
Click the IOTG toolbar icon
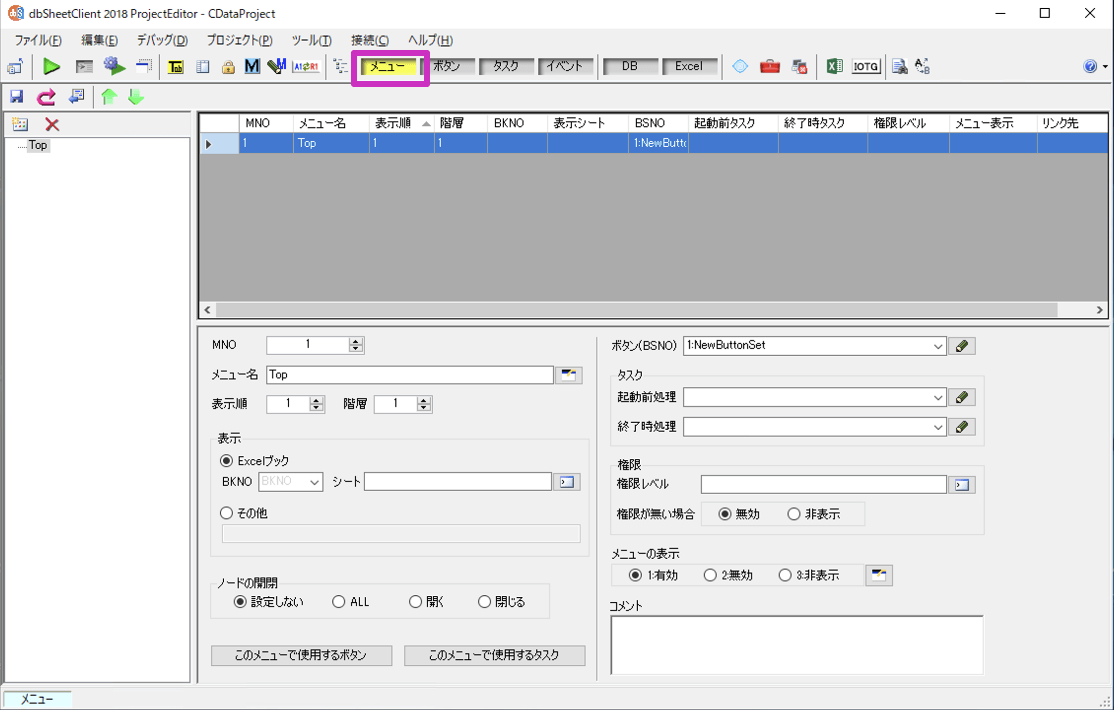coord(865,67)
